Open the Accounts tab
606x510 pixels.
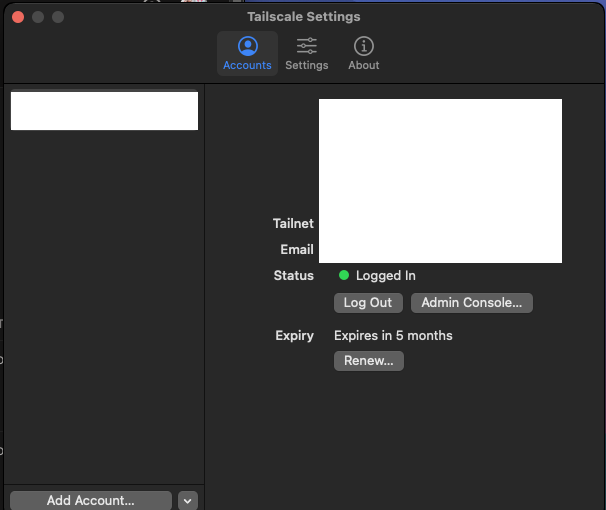click(x=247, y=54)
